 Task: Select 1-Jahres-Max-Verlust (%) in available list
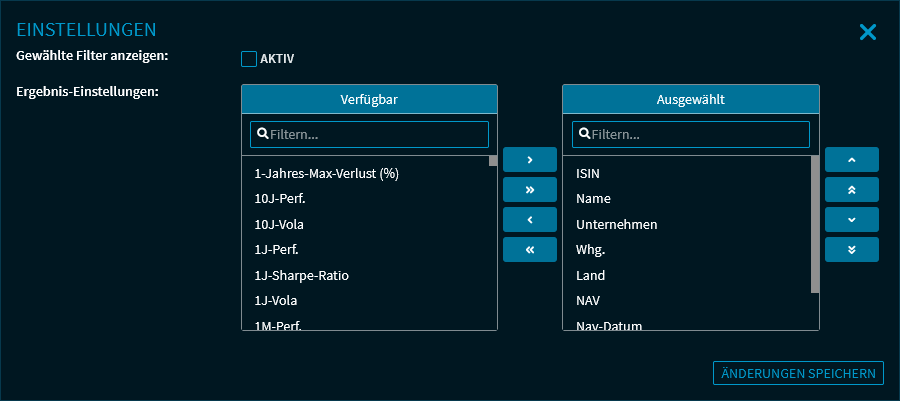[x=327, y=173]
